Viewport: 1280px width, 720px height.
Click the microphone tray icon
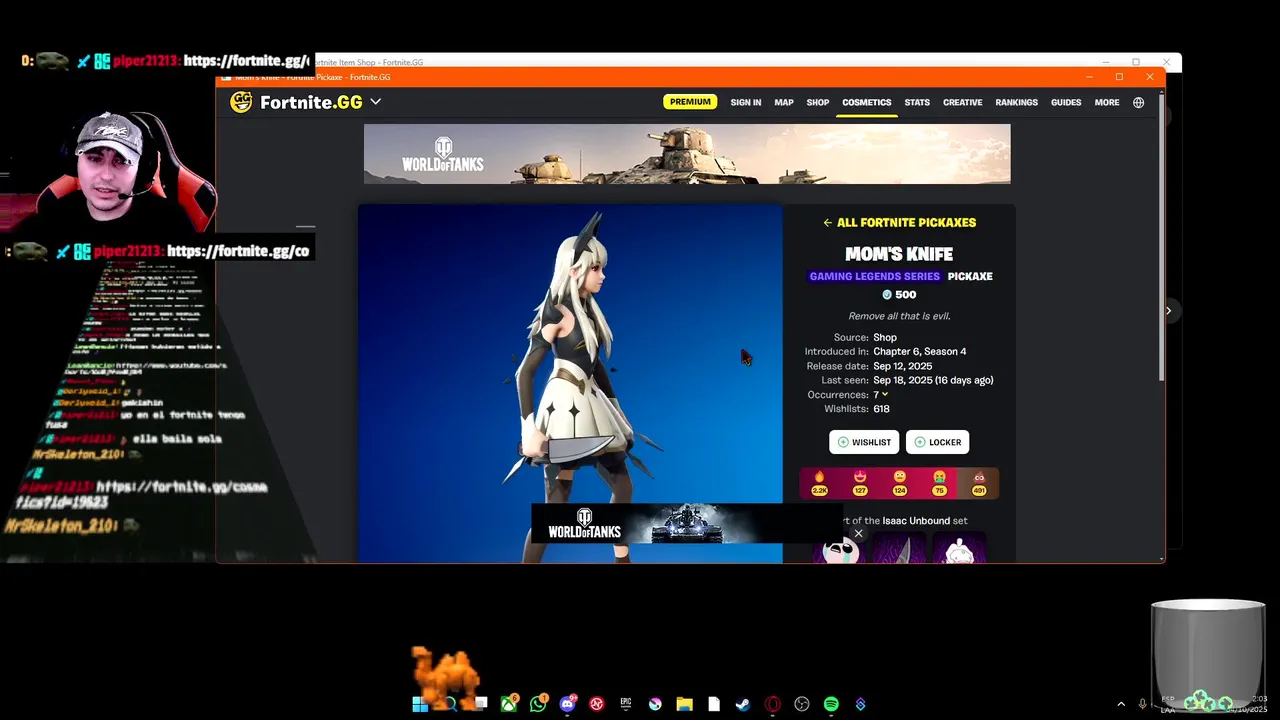1142,704
